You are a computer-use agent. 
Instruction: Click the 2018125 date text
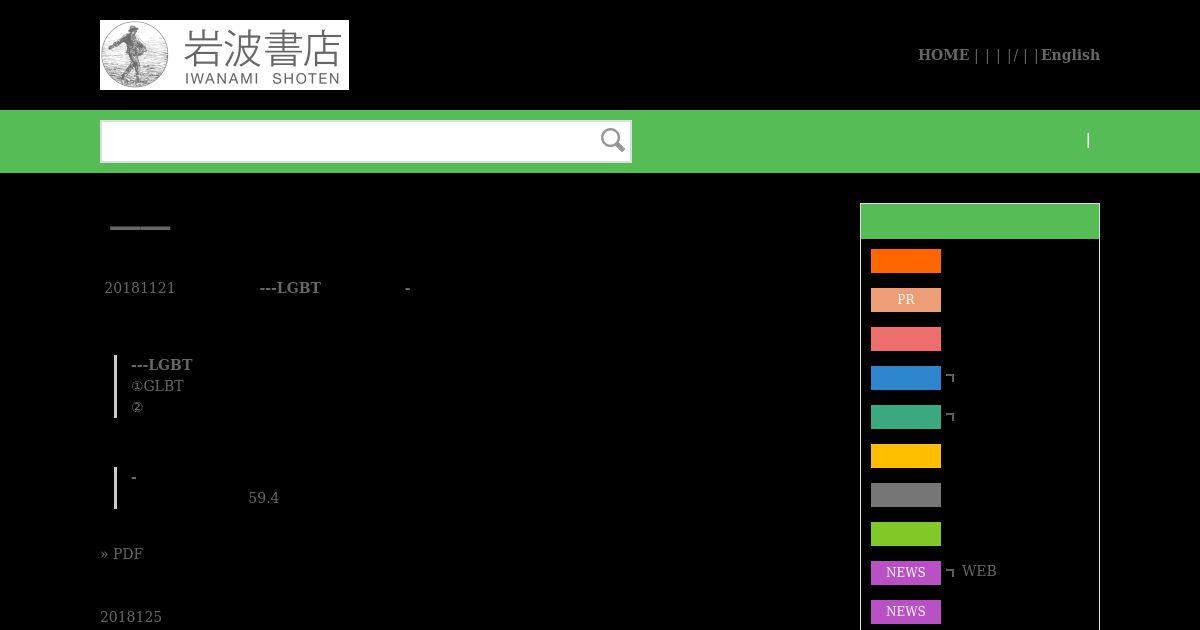point(131,617)
